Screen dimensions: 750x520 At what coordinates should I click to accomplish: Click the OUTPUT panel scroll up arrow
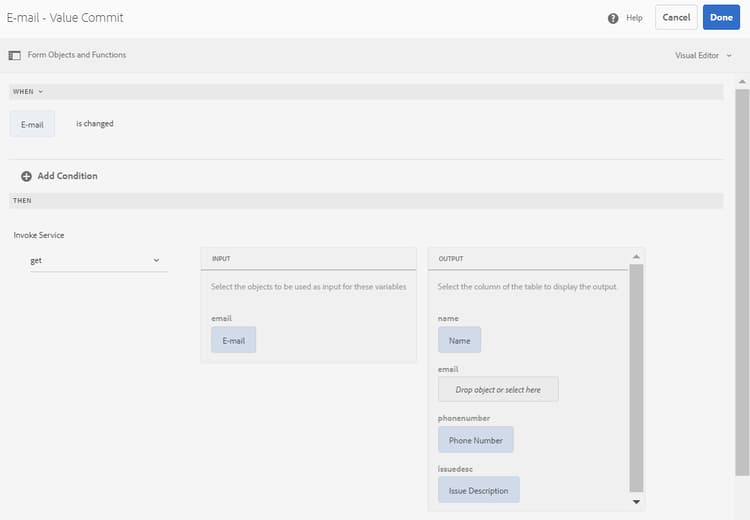click(636, 257)
